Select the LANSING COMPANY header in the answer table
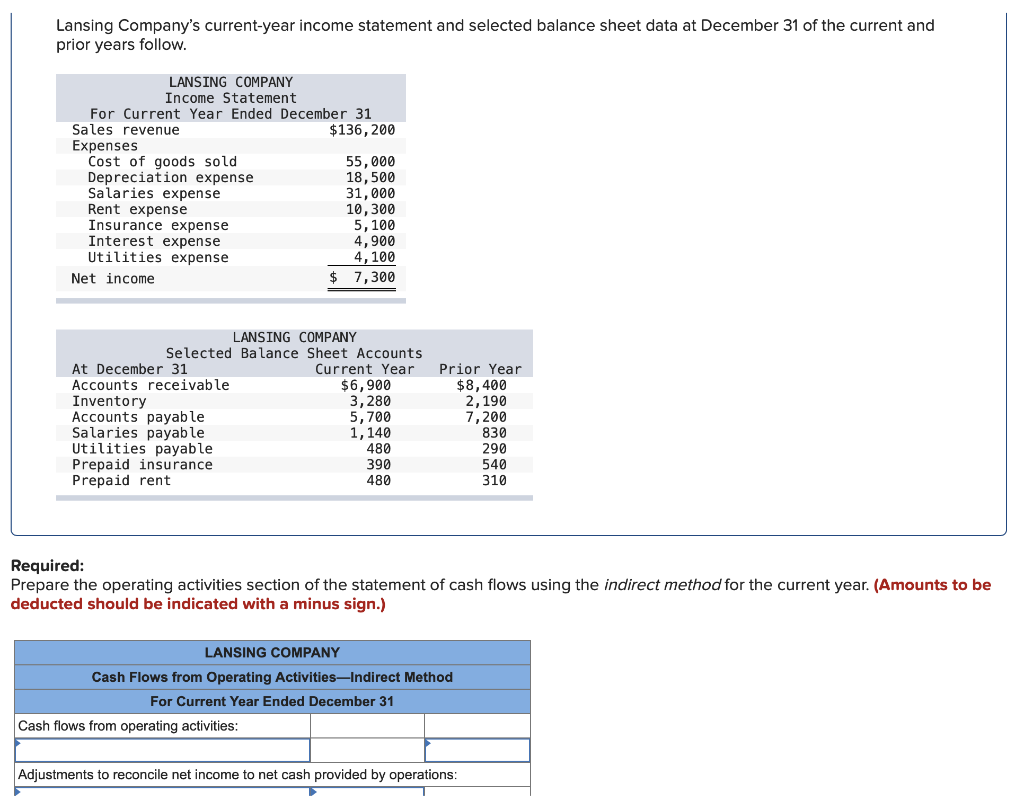 pos(271,652)
